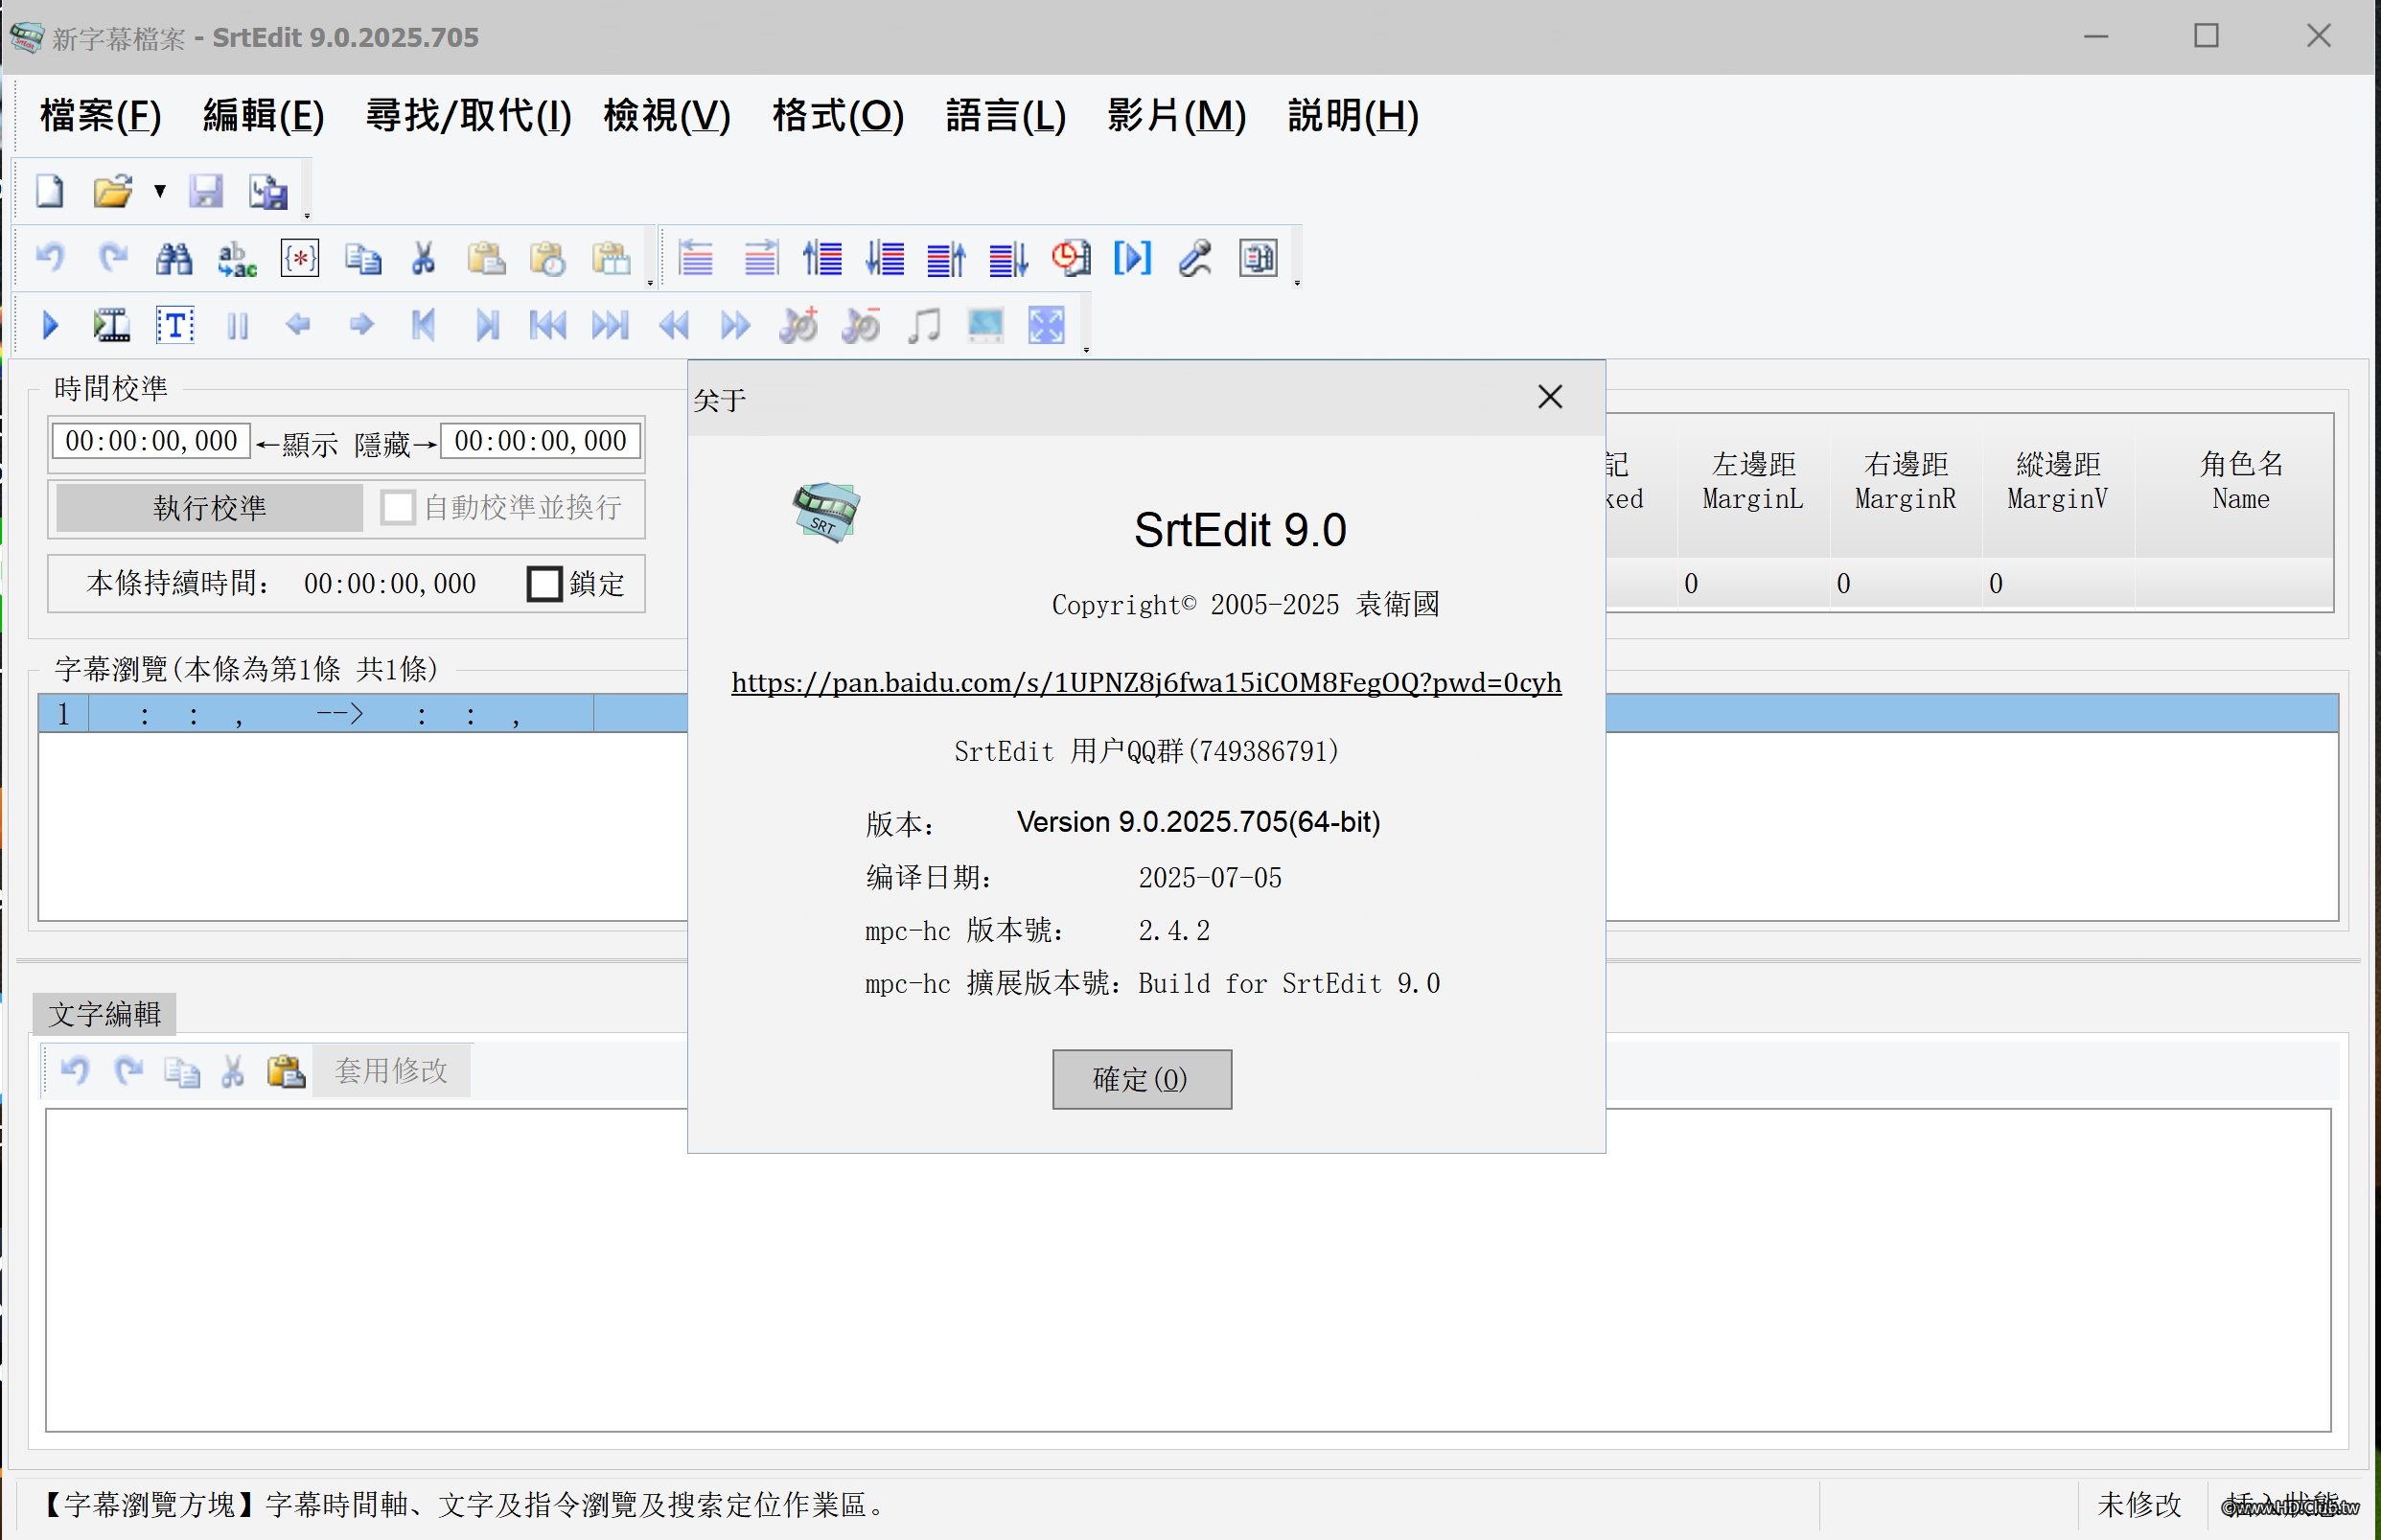Click the blue-lines down-arrow icon
This screenshot has height=1540, width=2381.
[1008, 258]
